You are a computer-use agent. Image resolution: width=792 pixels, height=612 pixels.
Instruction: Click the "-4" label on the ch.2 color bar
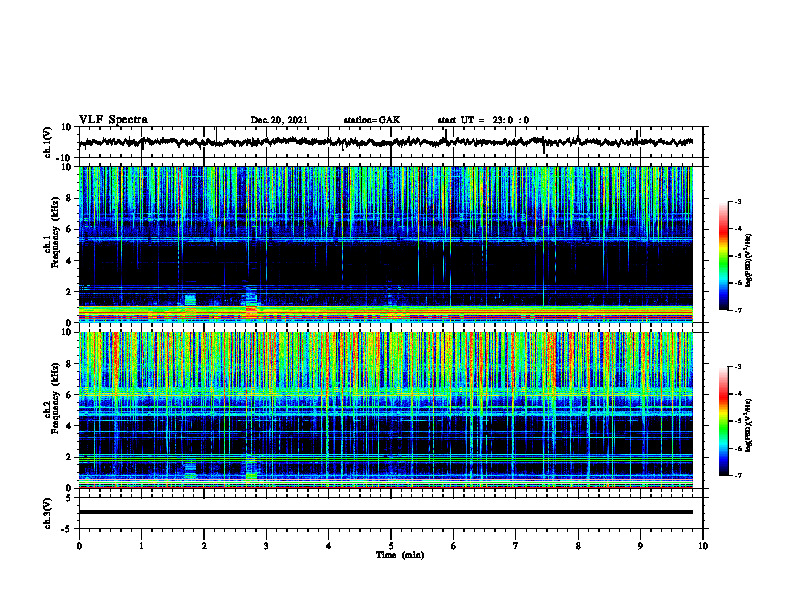point(737,394)
